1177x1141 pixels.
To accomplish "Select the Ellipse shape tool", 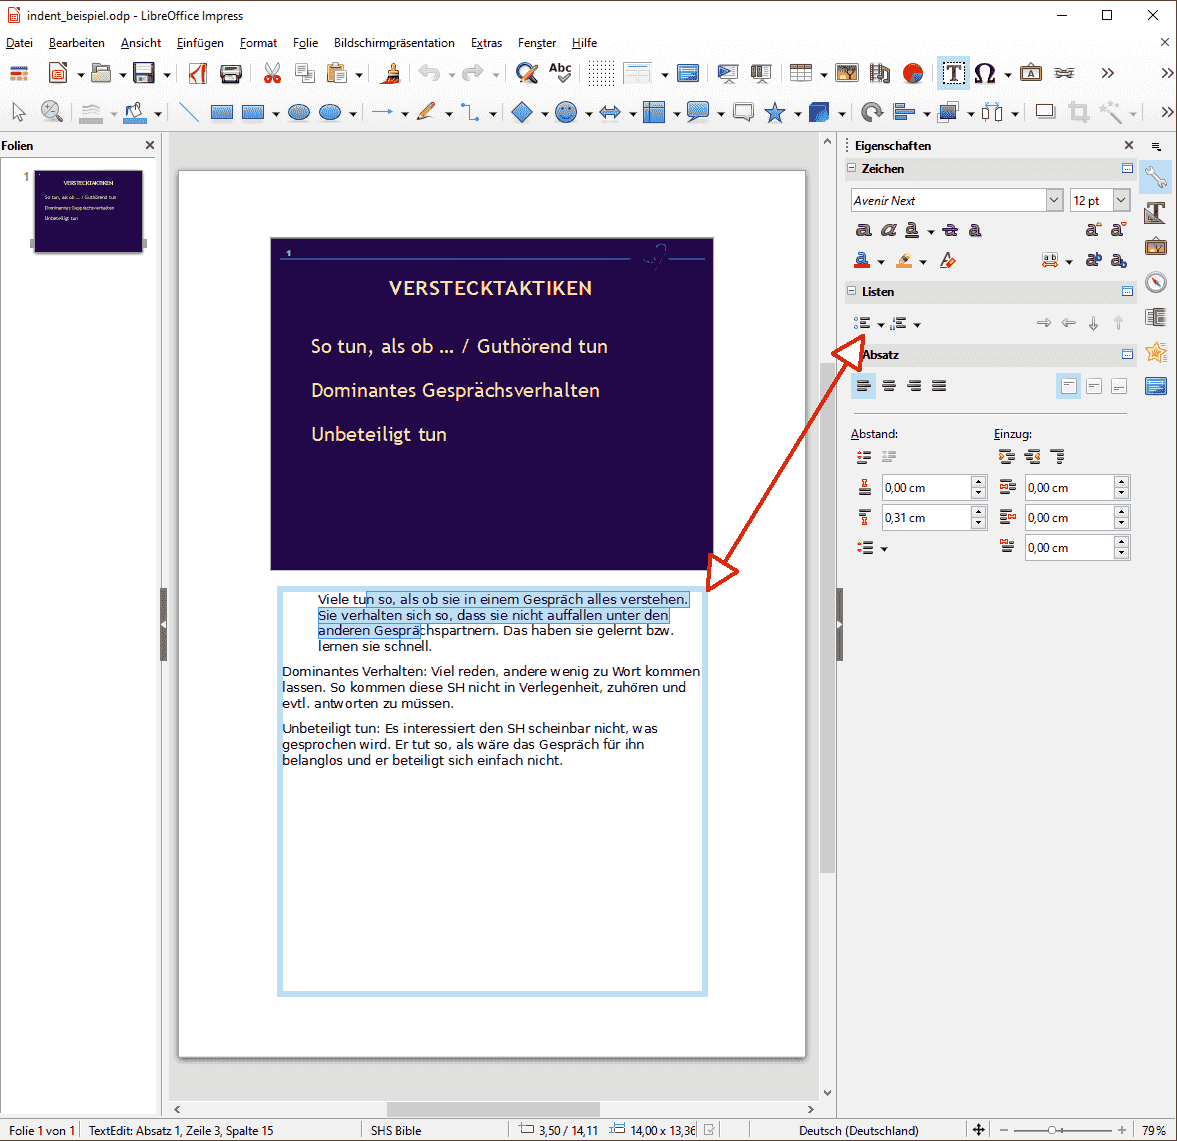I will point(299,113).
